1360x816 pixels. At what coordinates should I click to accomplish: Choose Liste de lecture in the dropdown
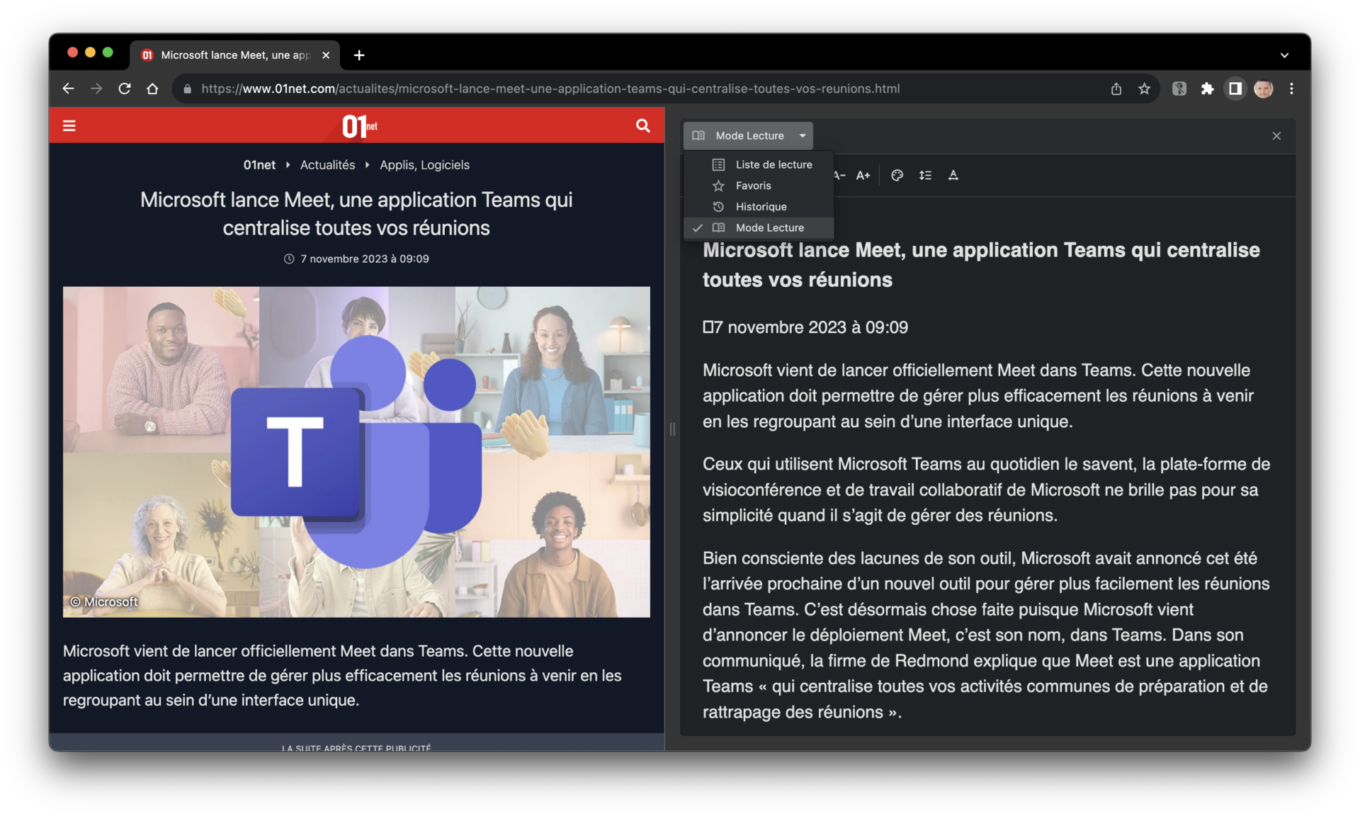[x=758, y=165]
